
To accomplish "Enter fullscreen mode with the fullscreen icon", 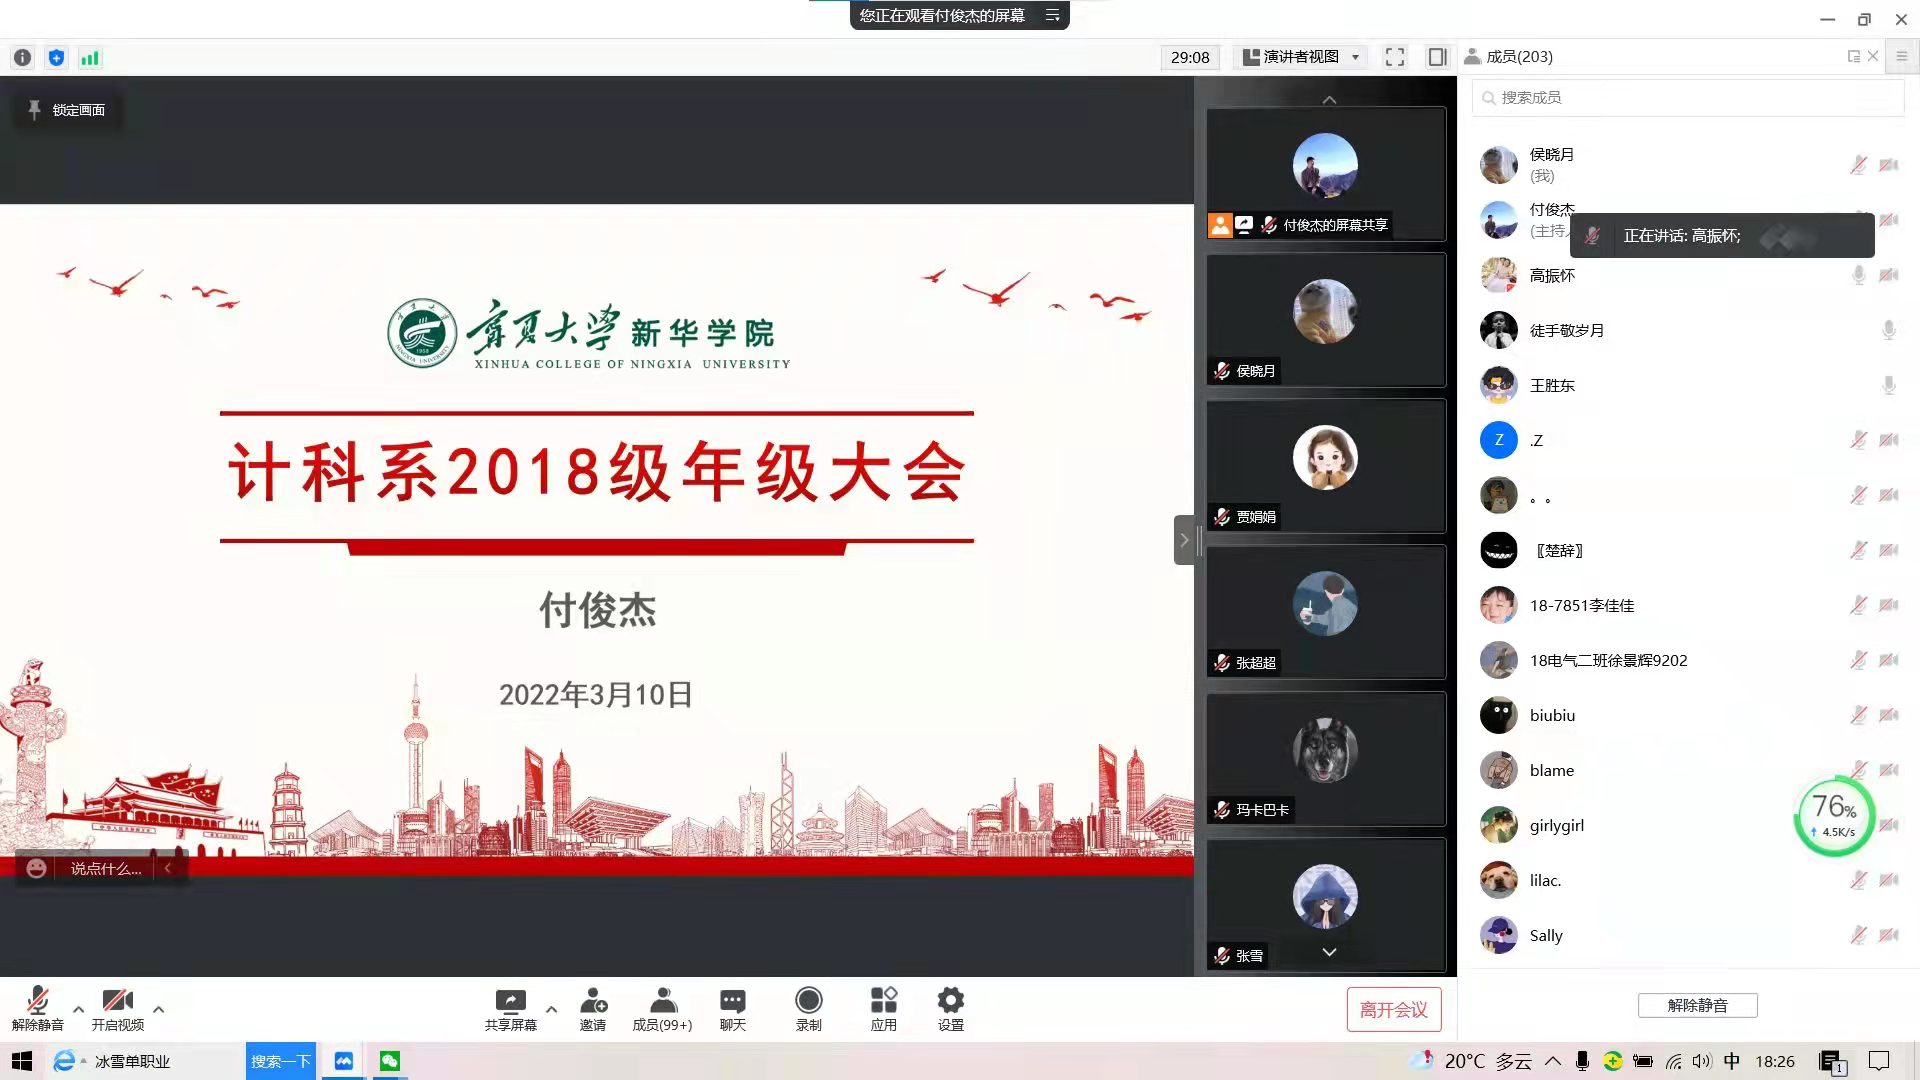I will [x=1395, y=57].
